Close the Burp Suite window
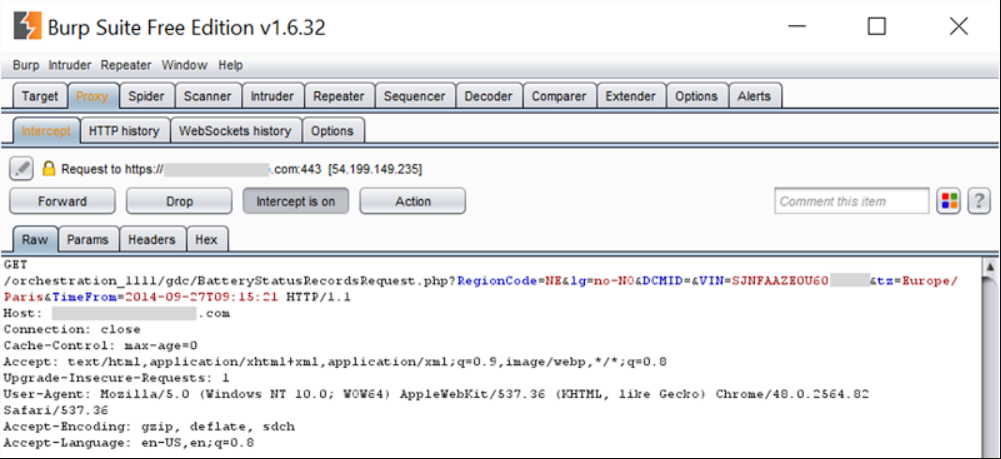1001x459 pixels. (959, 26)
